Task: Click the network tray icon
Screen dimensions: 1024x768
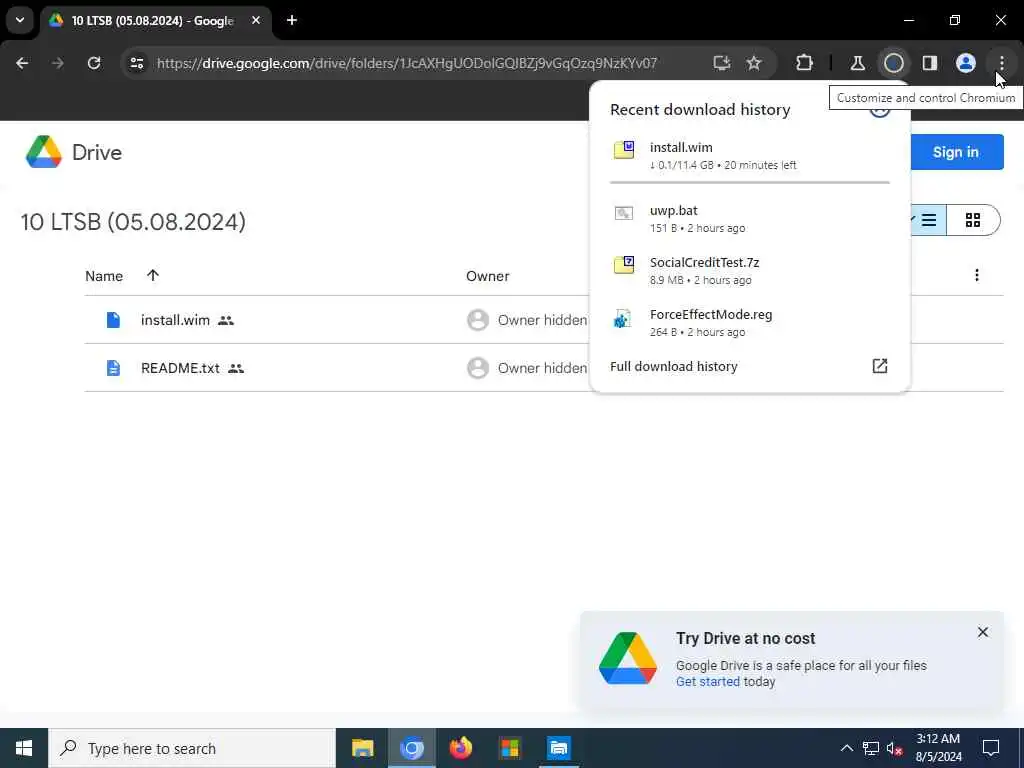Action: coord(871,748)
